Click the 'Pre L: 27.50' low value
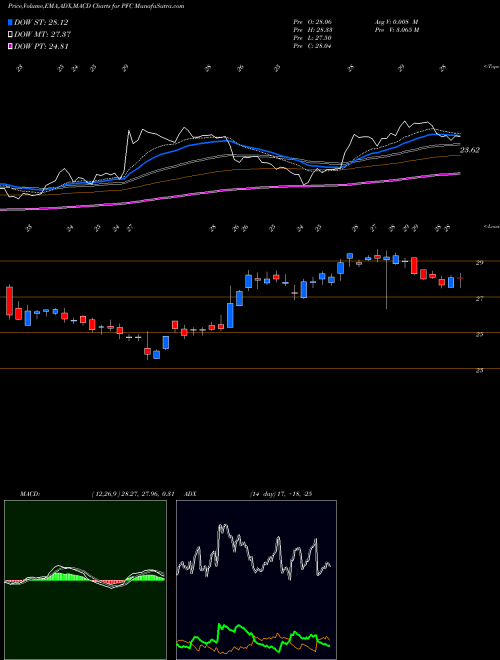Screen dimensions: 500x660 point(312,38)
